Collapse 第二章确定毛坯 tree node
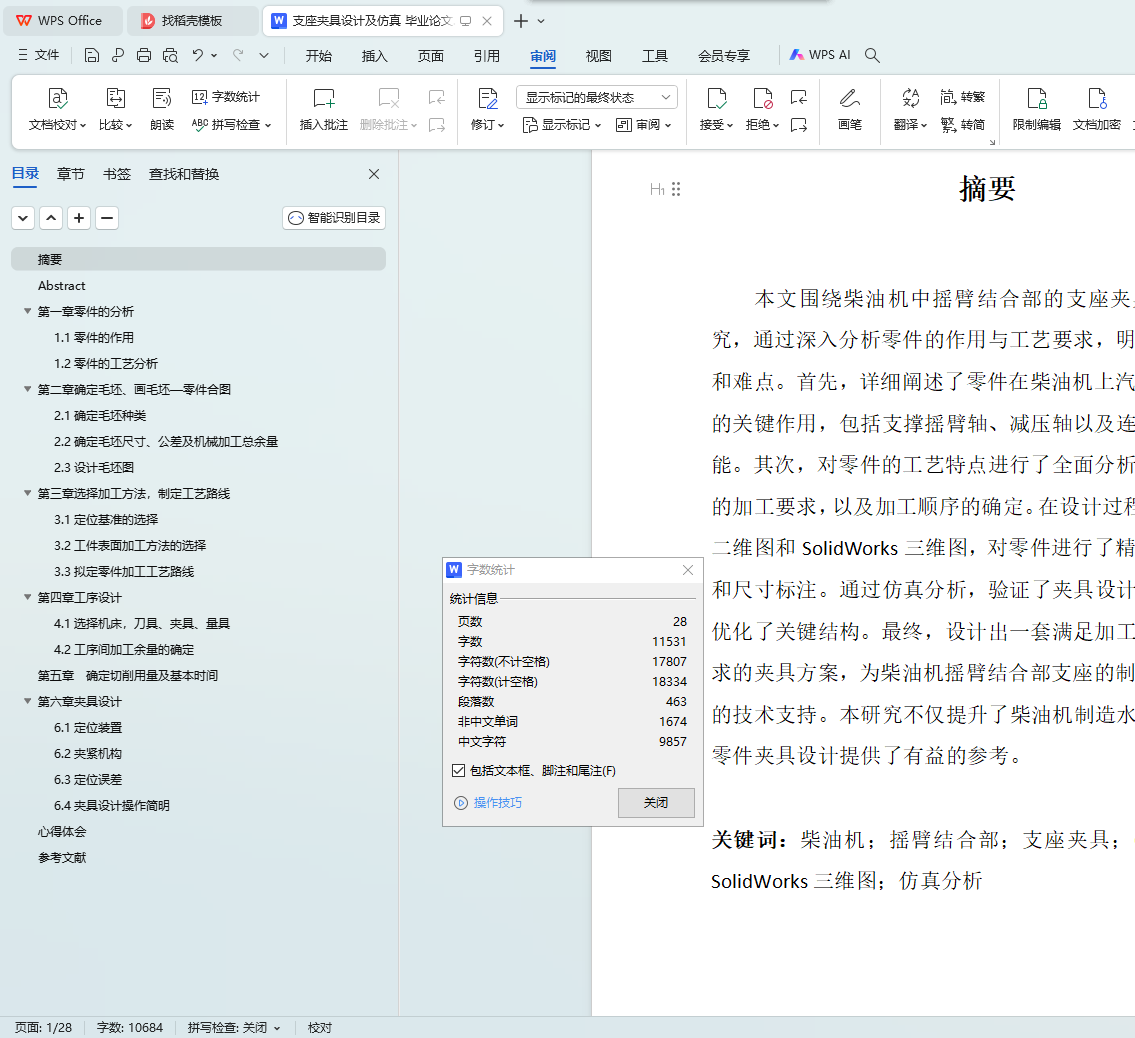This screenshot has height=1038, width=1135. (x=28, y=389)
